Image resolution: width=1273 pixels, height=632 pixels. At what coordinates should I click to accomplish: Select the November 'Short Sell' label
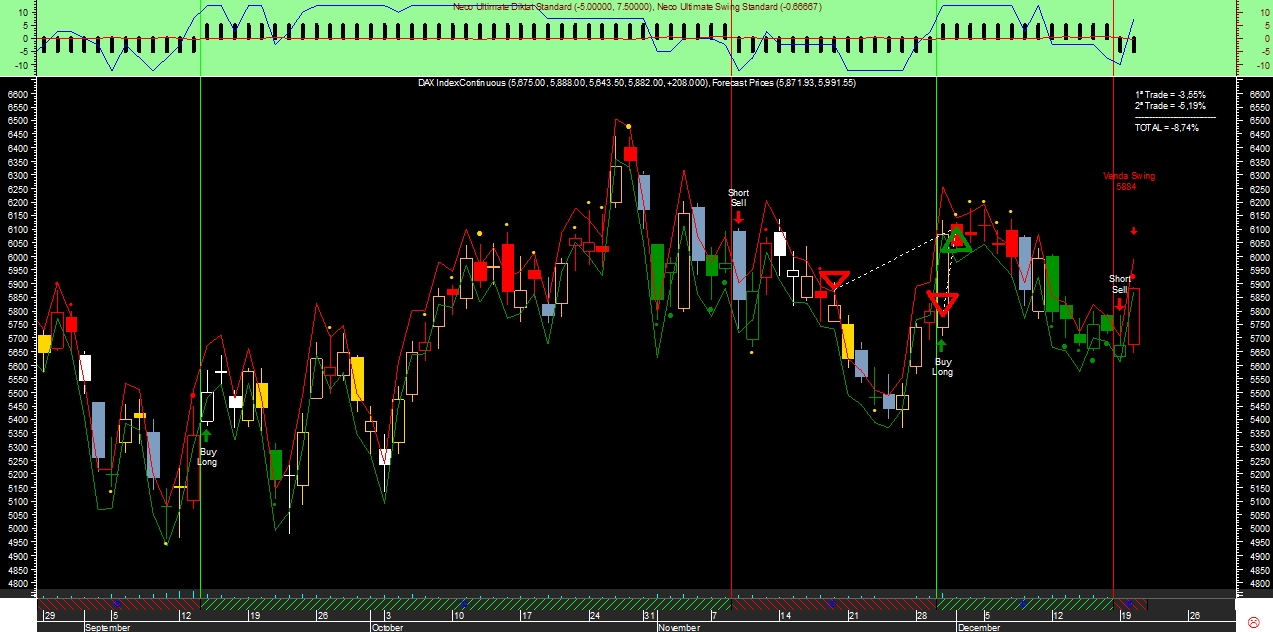coord(738,198)
